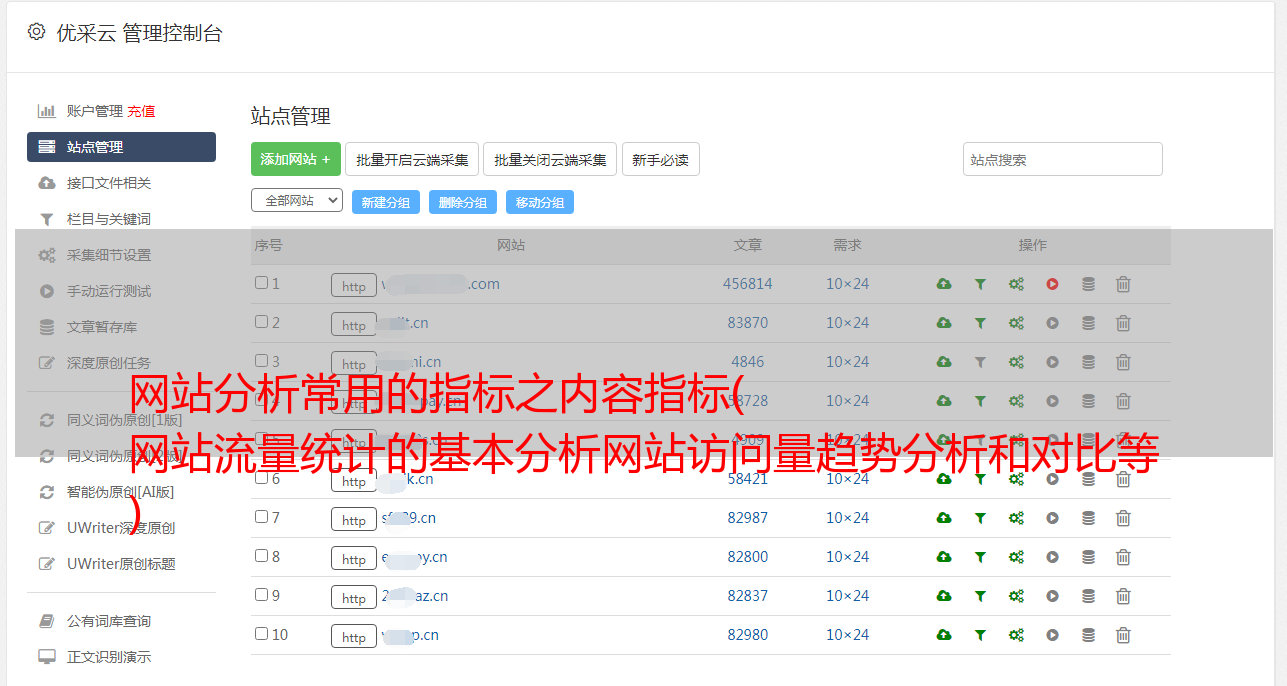Click the red play icon in row 1
The height and width of the screenshot is (686, 1287).
click(1052, 284)
